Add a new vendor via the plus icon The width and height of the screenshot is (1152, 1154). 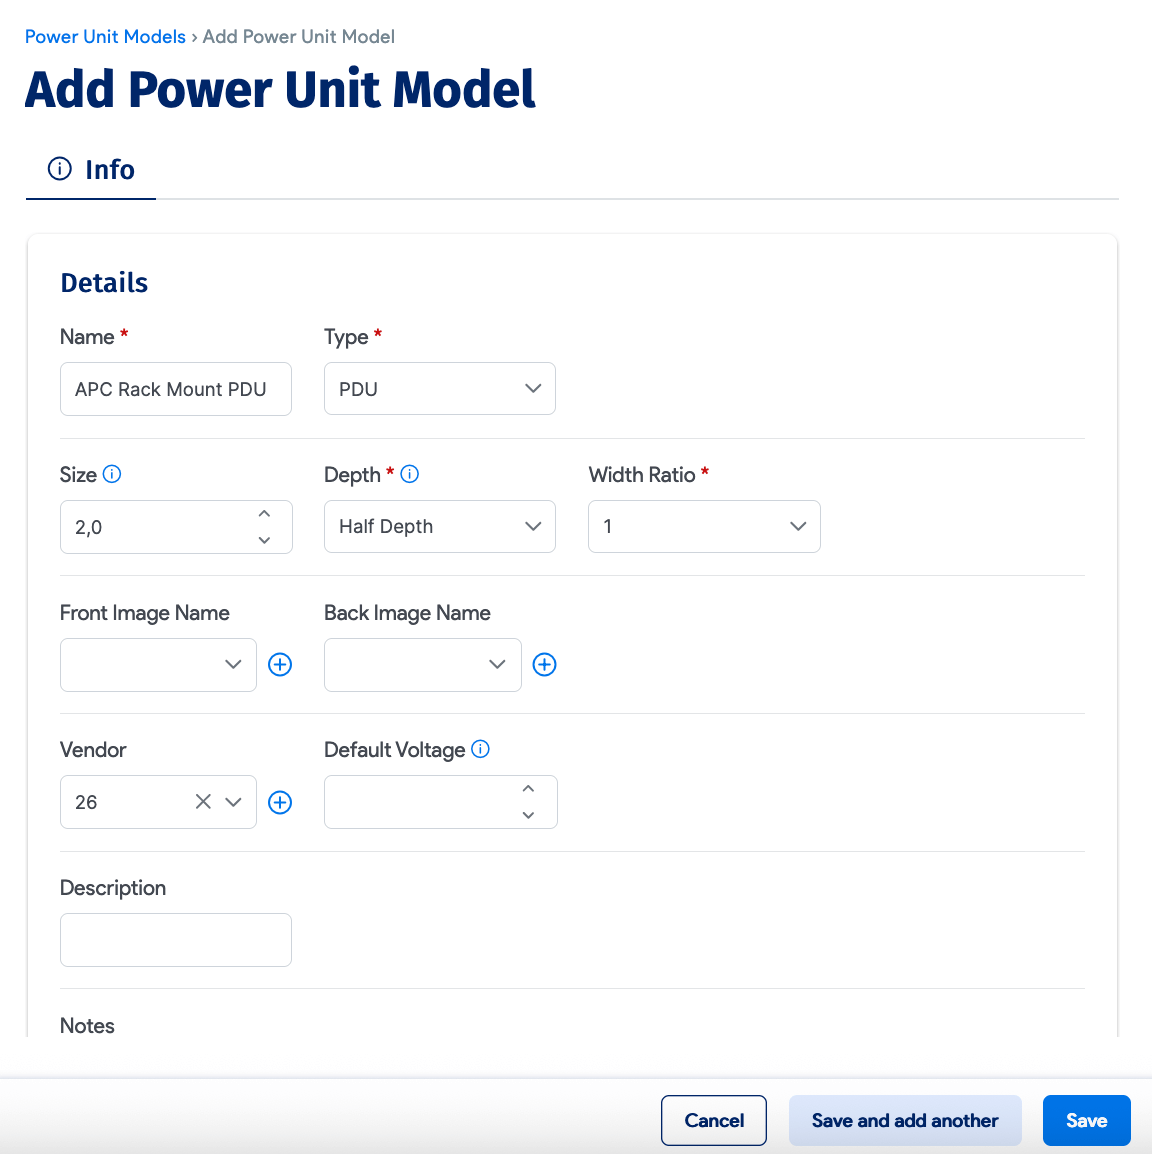(280, 802)
